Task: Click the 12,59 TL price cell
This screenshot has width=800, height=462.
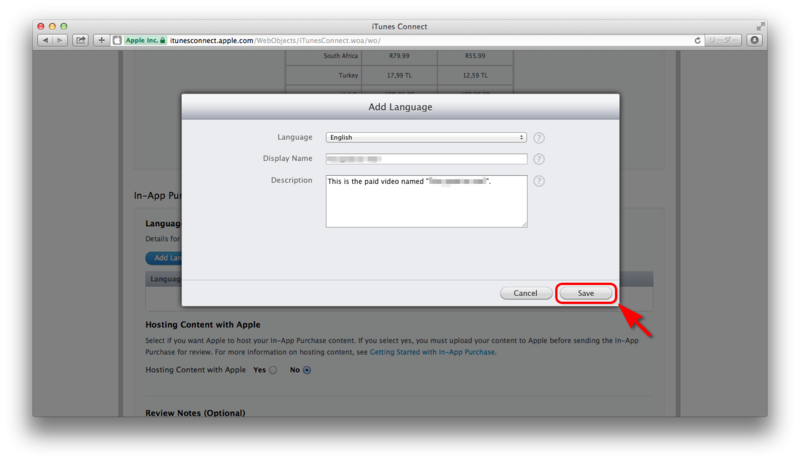Action: click(475, 75)
